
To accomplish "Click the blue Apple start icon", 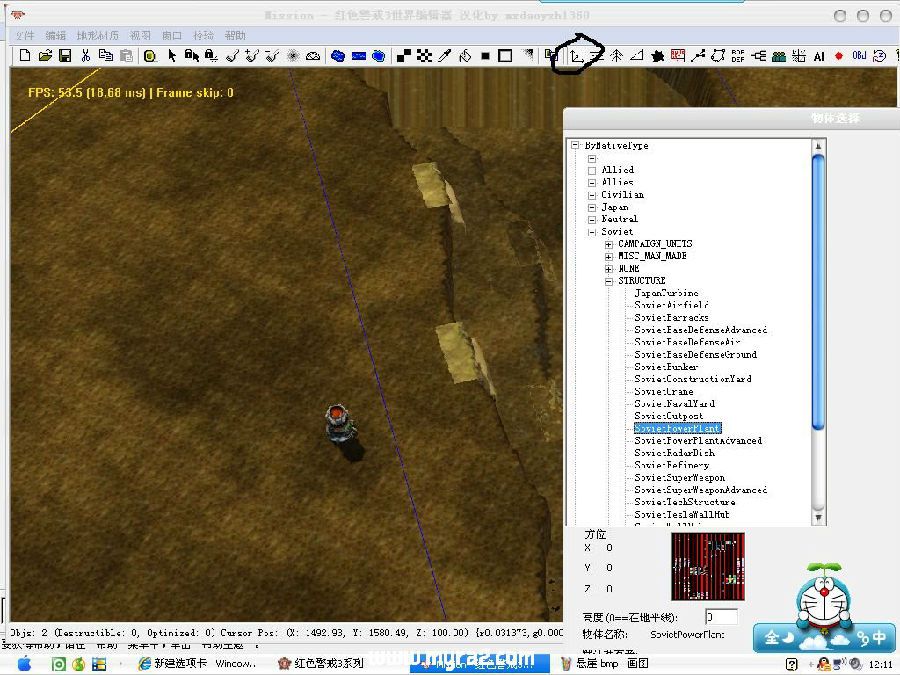I will coord(25,664).
